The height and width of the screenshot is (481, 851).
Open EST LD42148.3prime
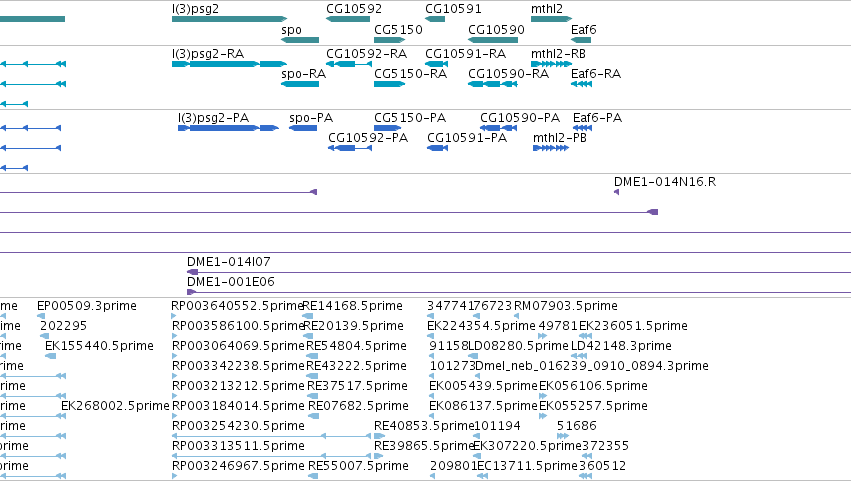[621, 346]
